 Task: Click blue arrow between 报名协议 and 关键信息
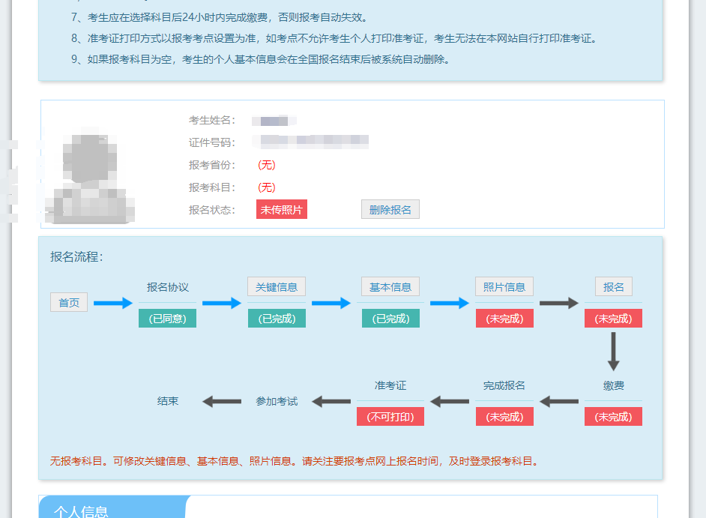point(222,303)
